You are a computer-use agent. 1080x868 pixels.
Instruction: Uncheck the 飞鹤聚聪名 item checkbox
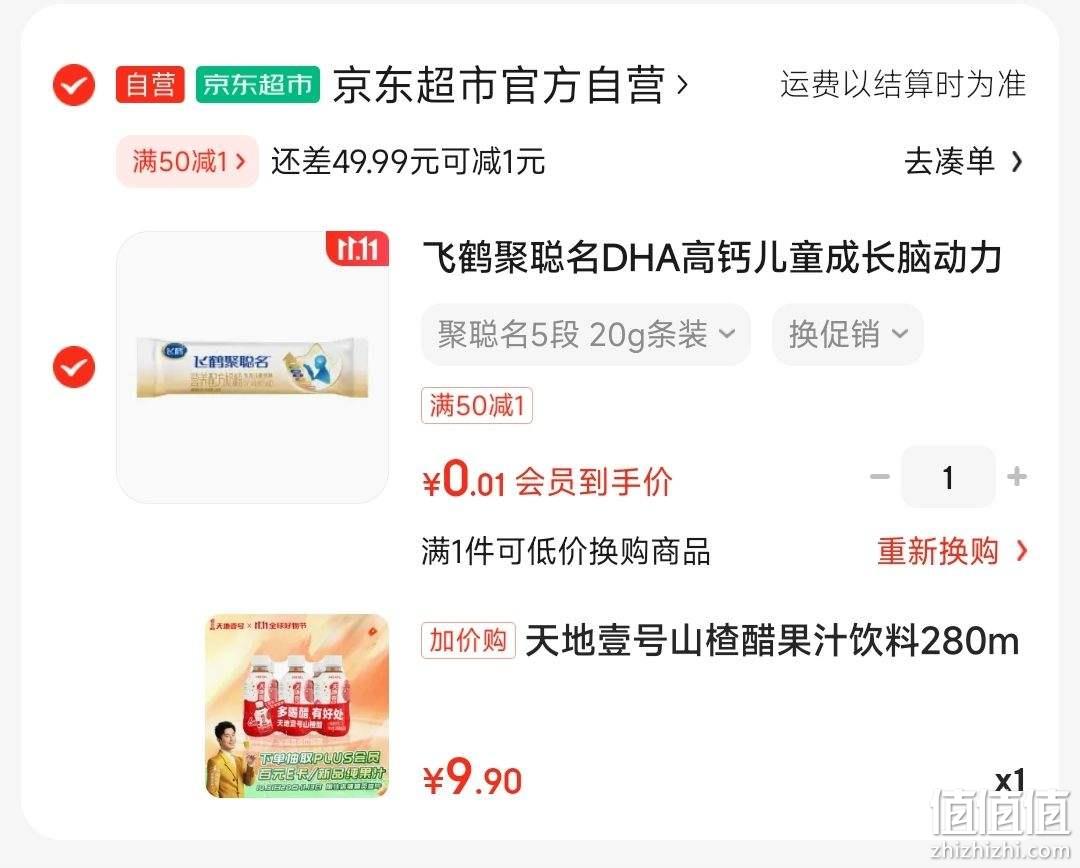pyautogui.click(x=74, y=367)
